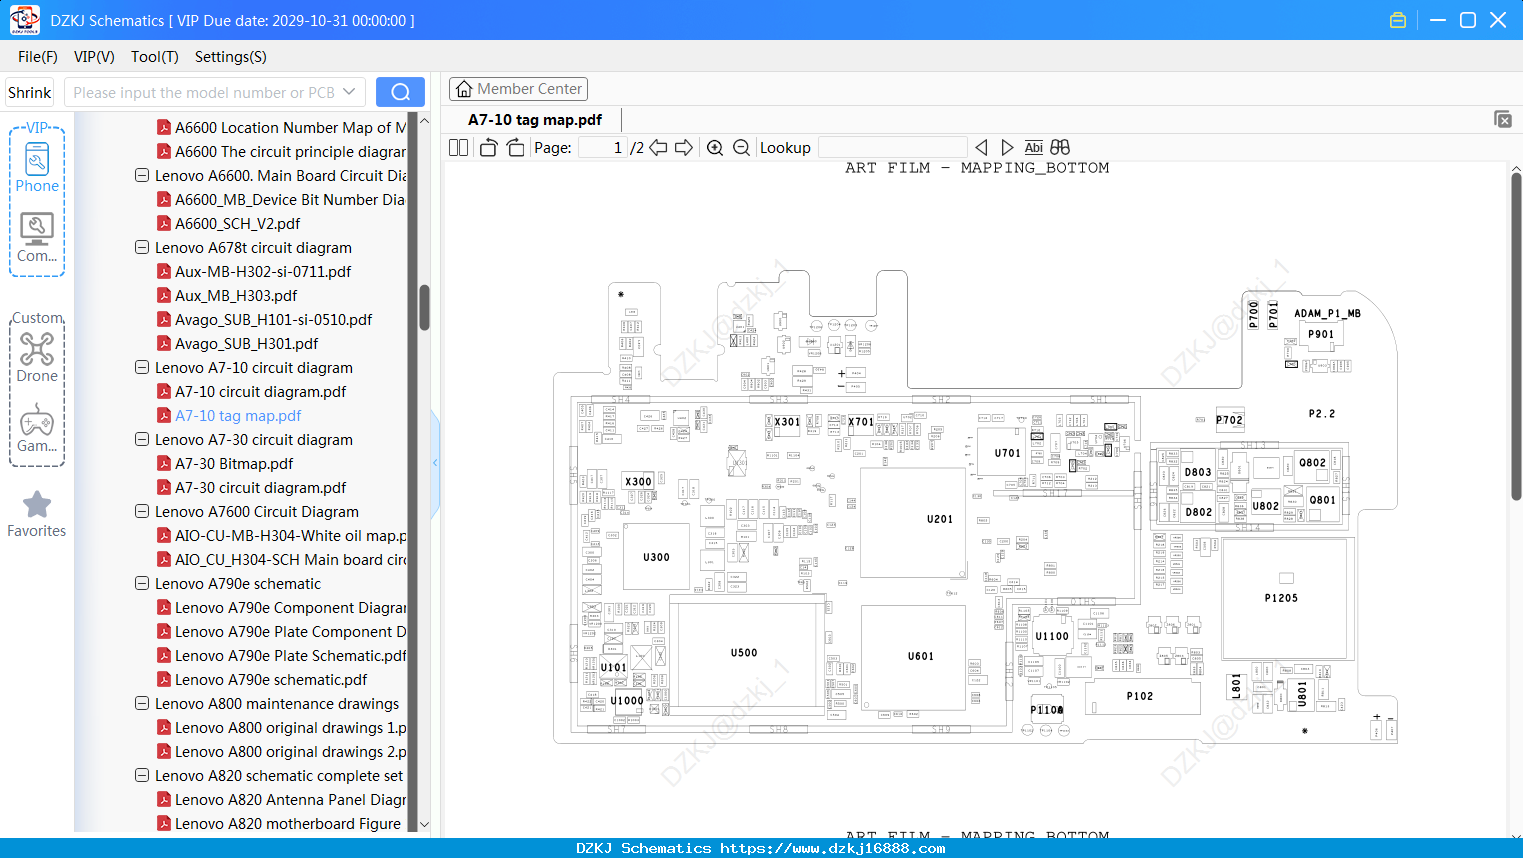Collapse Lenovo A820 schematic complete set folder
The height and width of the screenshot is (858, 1523).
(x=142, y=775)
